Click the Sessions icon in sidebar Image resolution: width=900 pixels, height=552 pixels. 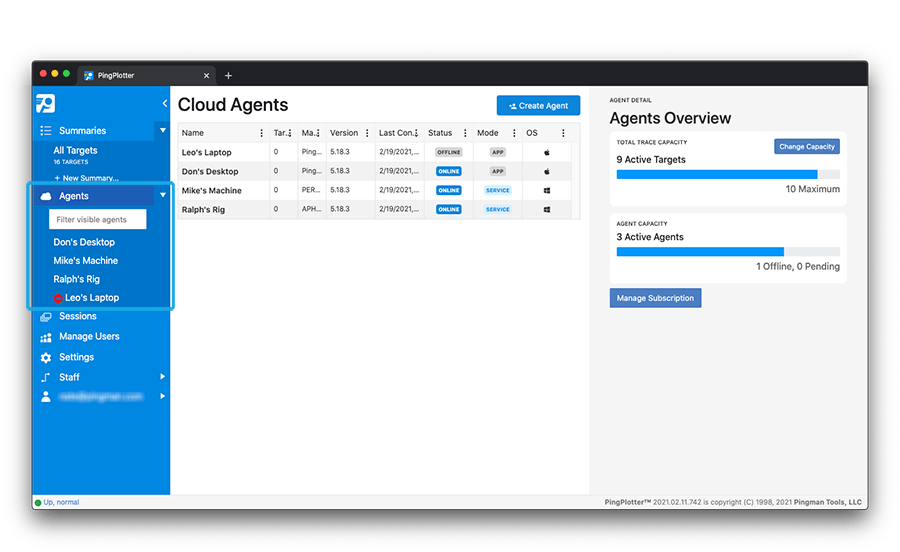46,317
